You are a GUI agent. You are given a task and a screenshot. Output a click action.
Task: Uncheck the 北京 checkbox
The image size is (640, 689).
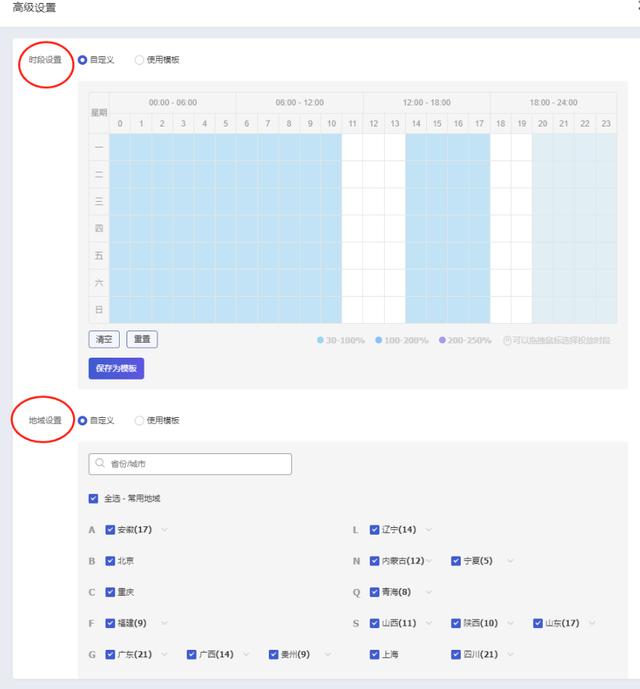(x=110, y=561)
